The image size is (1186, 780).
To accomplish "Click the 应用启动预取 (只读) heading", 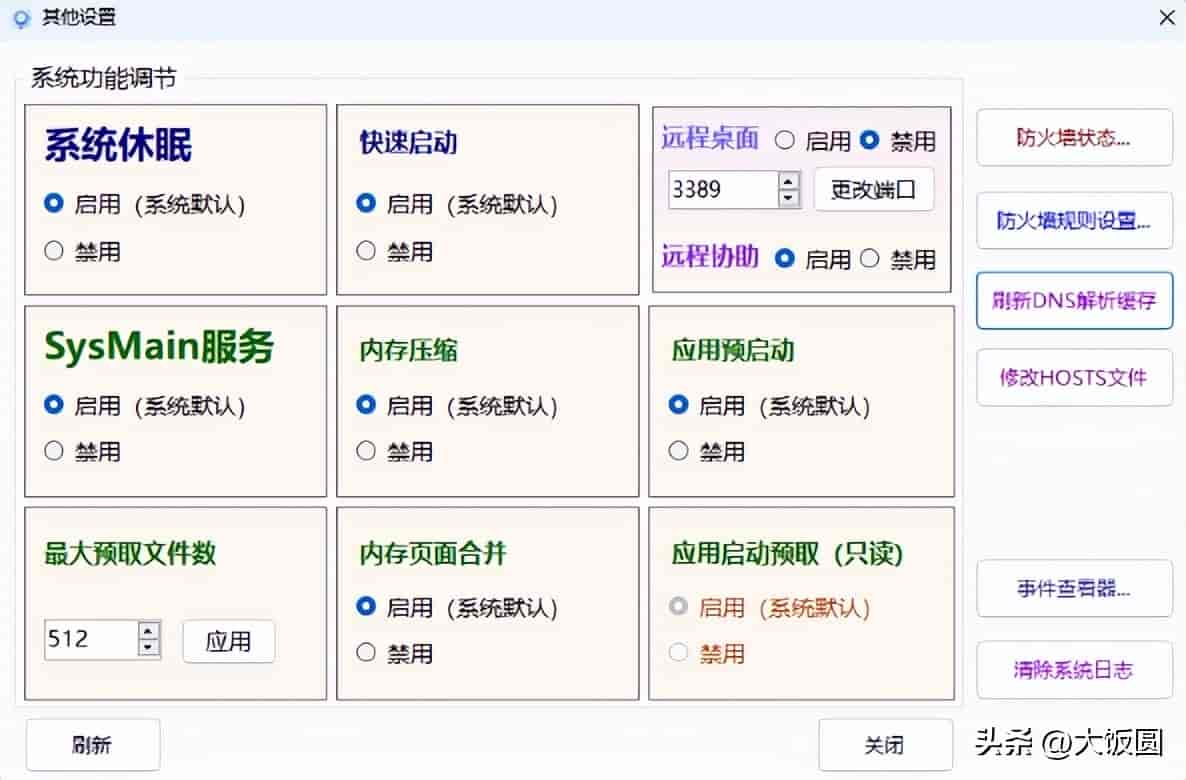I will point(787,553).
